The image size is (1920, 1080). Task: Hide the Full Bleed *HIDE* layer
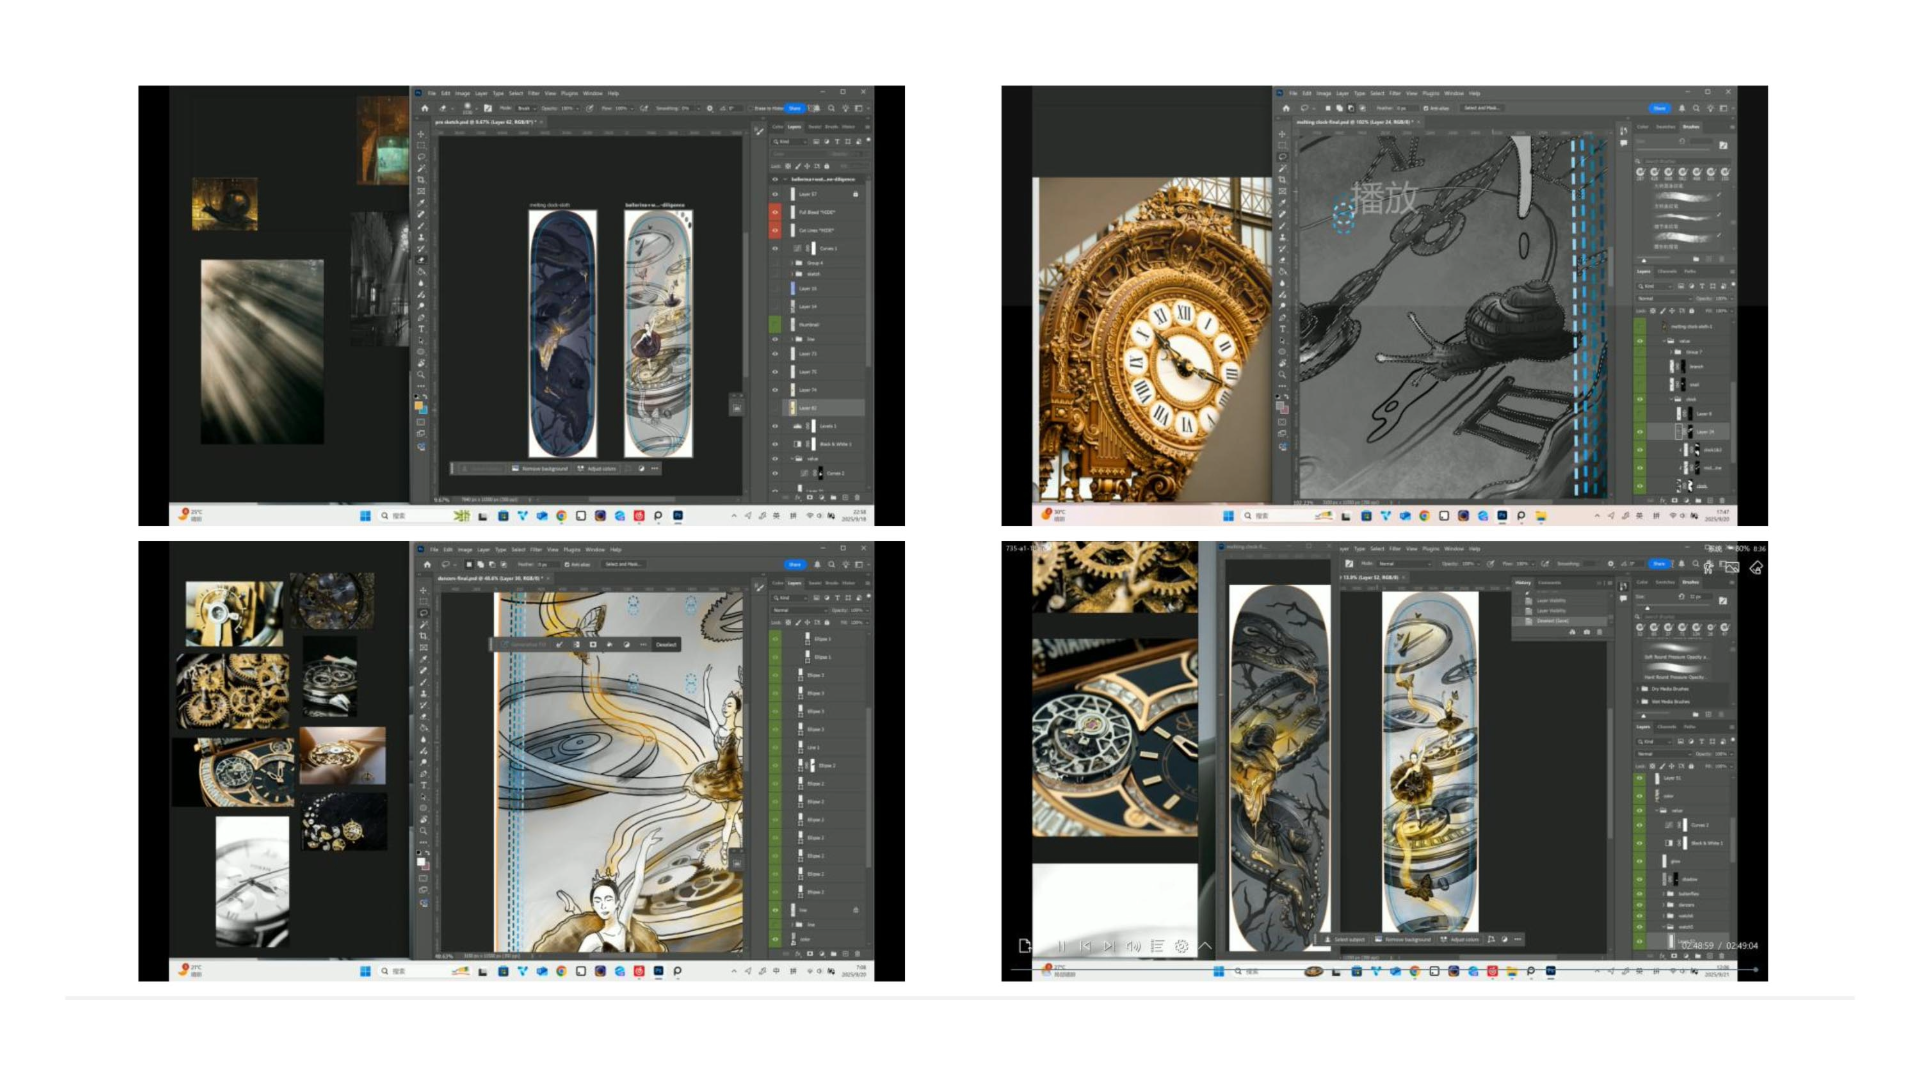775,212
